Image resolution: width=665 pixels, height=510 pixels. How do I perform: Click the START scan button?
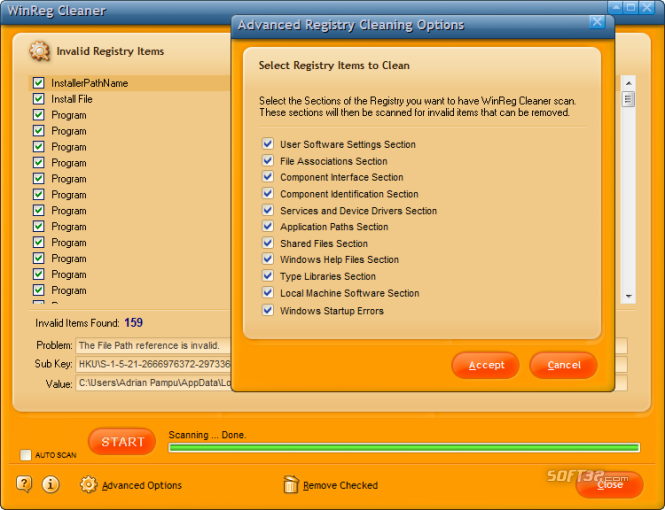pos(122,441)
